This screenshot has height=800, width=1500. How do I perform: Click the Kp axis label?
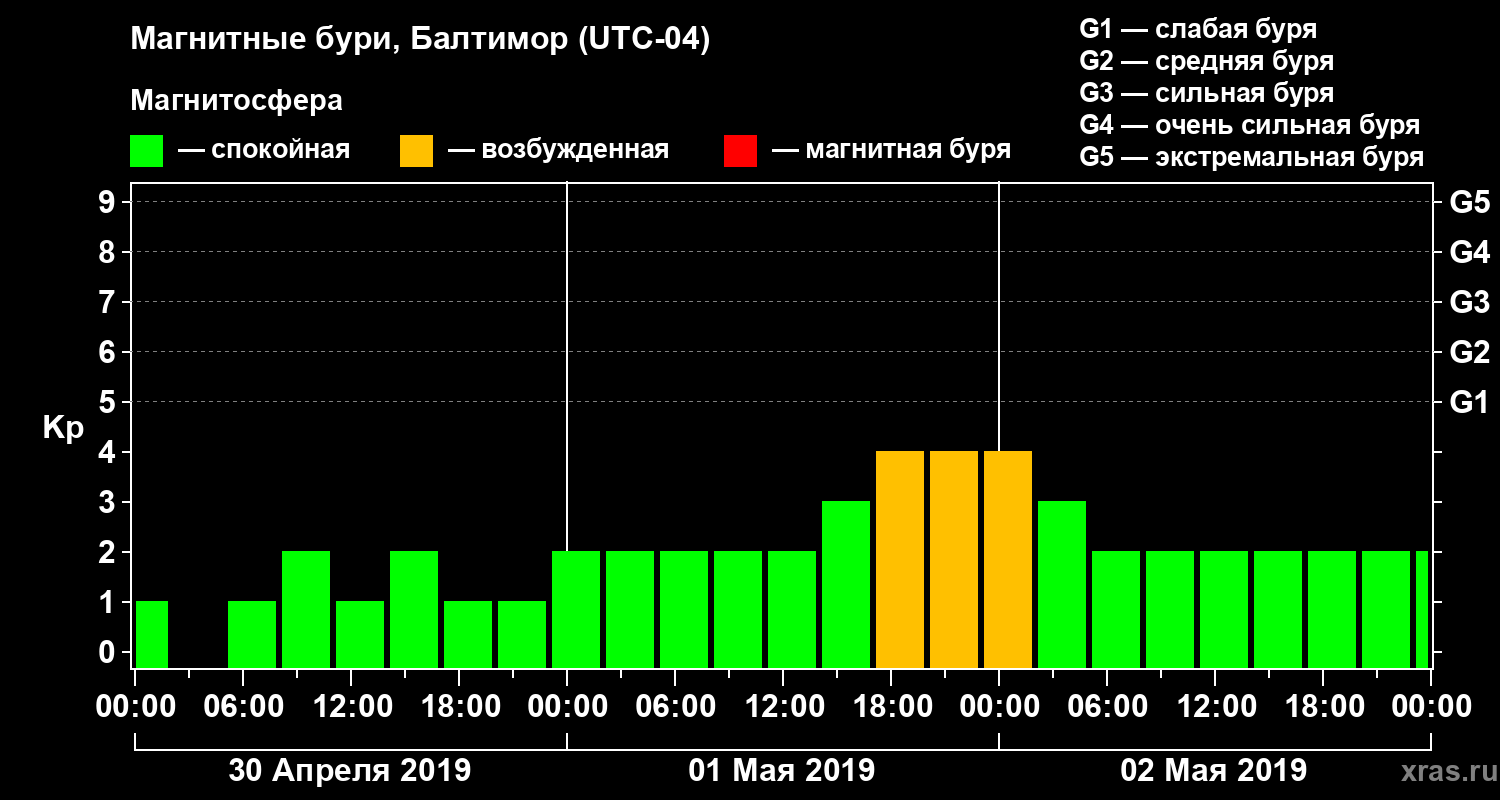click(63, 429)
